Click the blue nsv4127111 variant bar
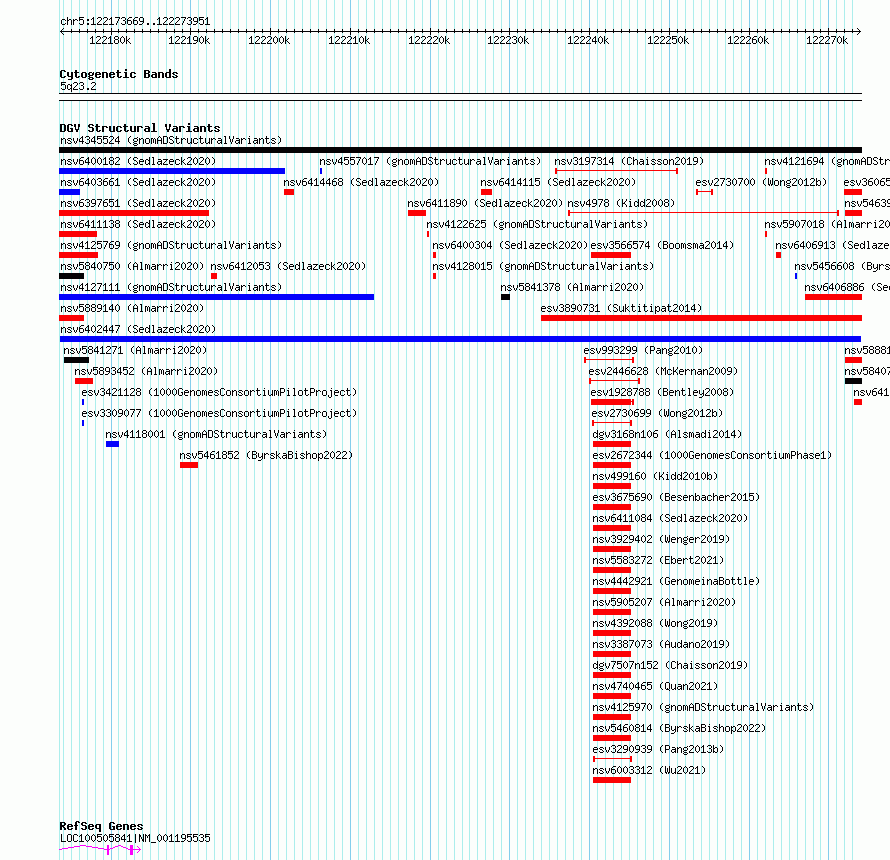This screenshot has width=890, height=860. 217,297
